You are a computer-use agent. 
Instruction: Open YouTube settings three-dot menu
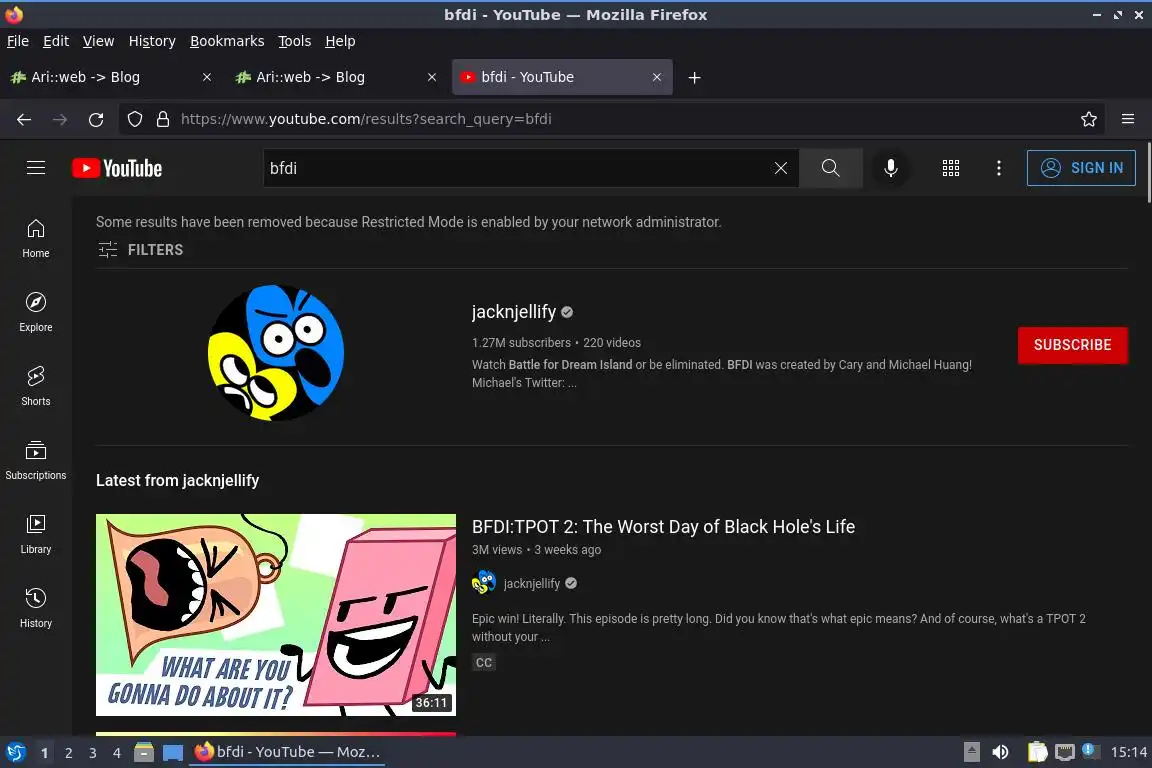coord(998,168)
